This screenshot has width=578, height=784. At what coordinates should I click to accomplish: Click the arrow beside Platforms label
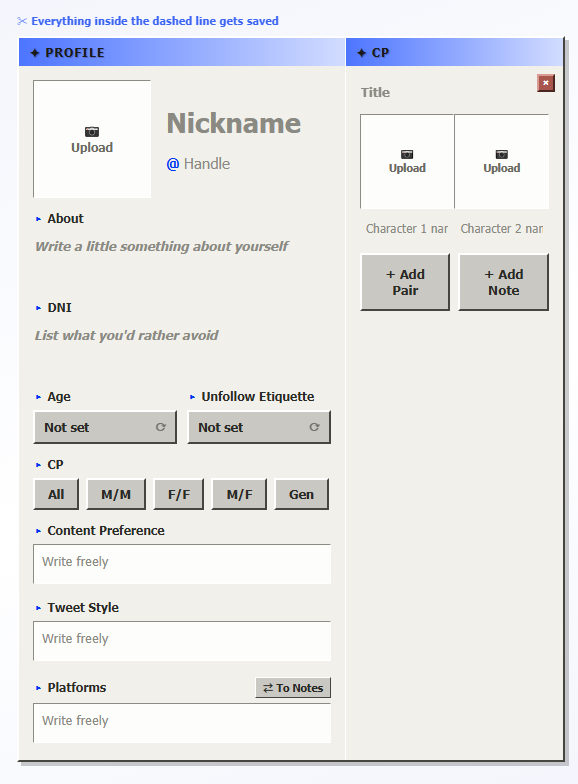(38, 688)
